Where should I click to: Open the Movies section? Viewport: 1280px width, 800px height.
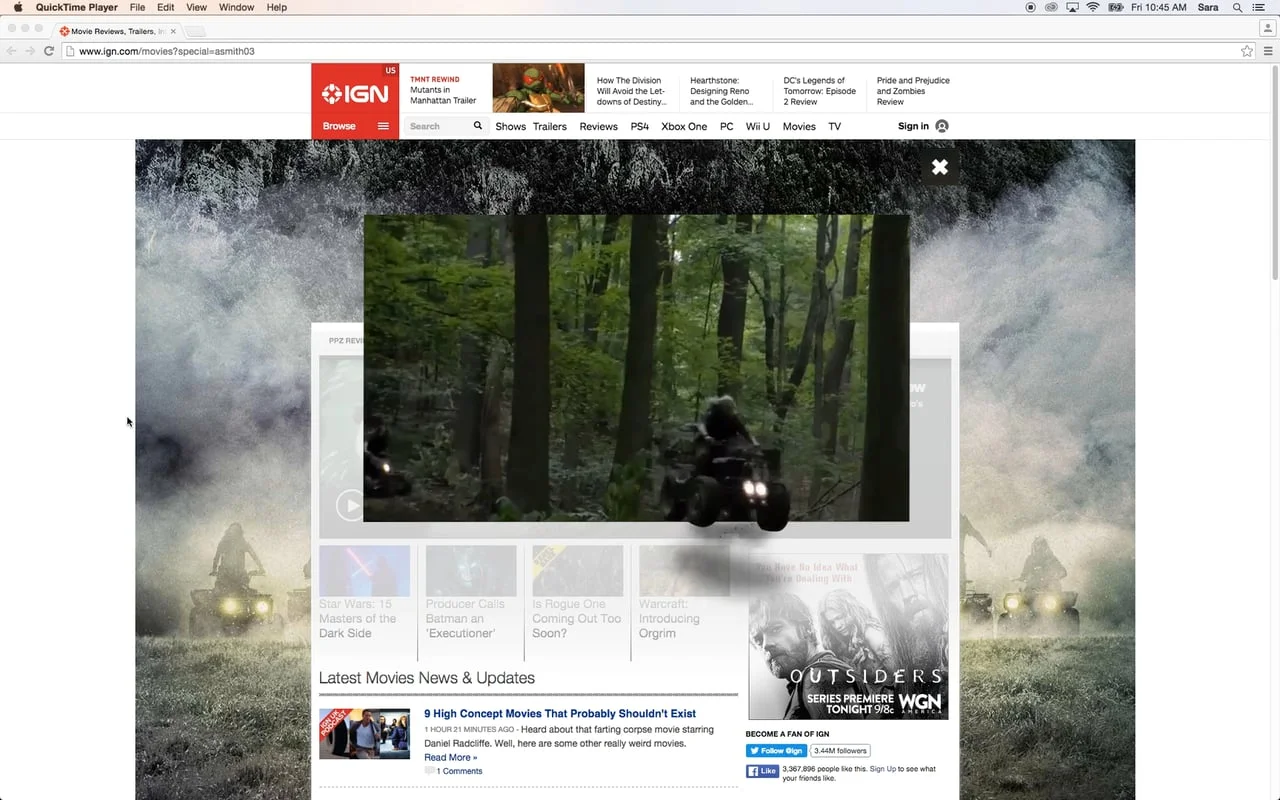[799, 127]
